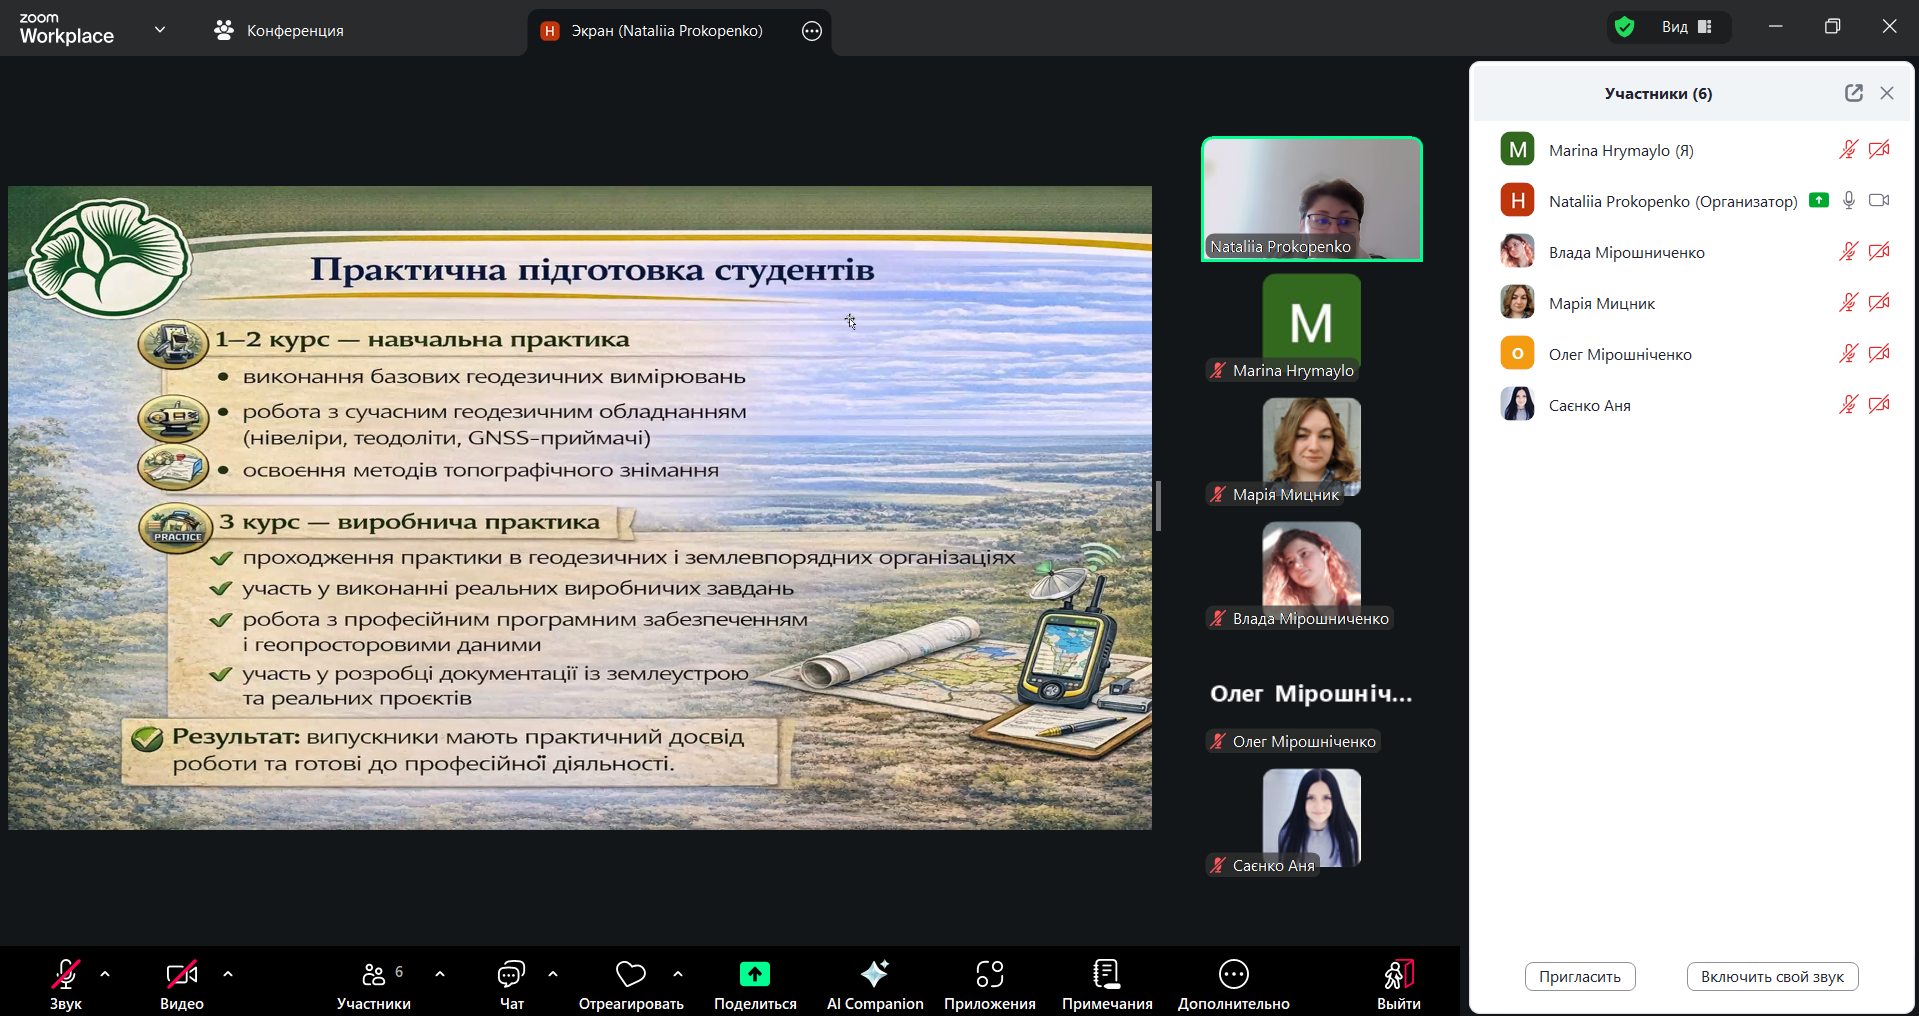Pop out the Participants panel

pyautogui.click(x=1853, y=93)
